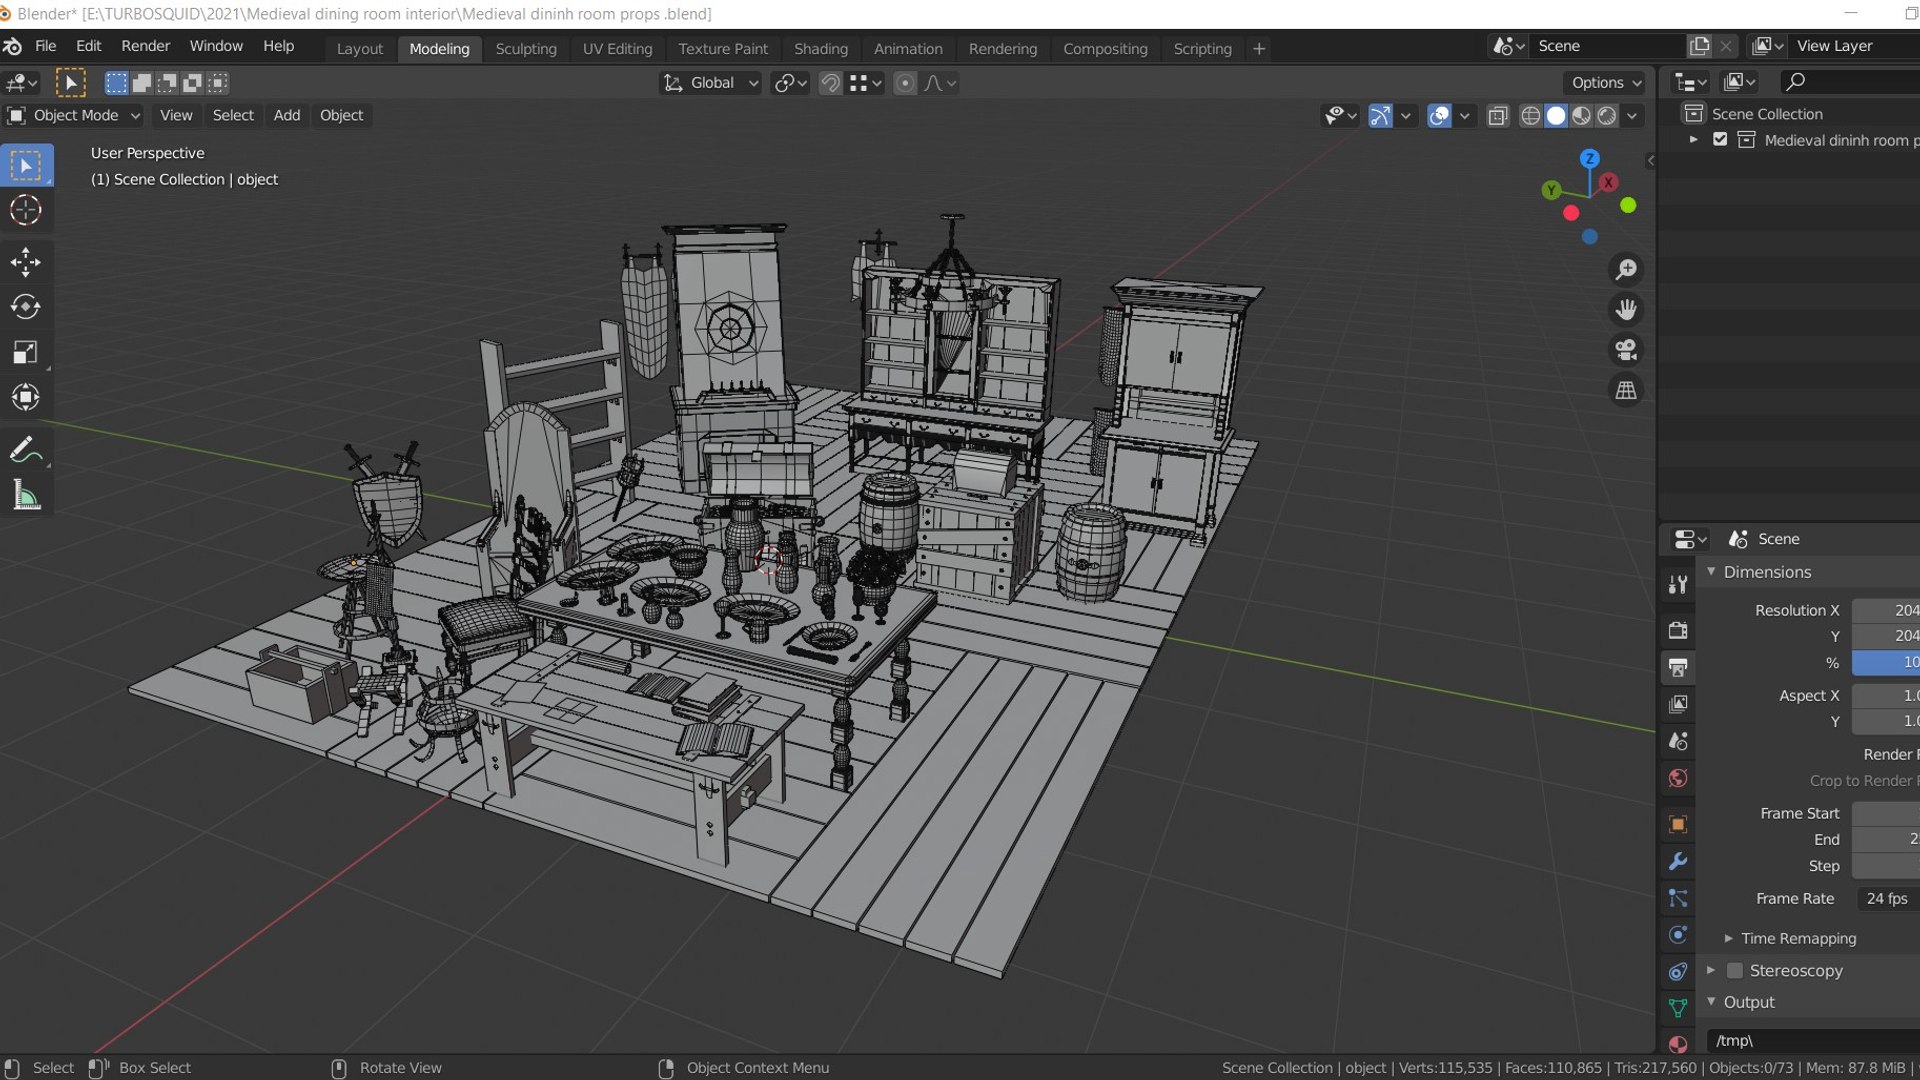Open the Add menu in viewport header

(x=286, y=115)
